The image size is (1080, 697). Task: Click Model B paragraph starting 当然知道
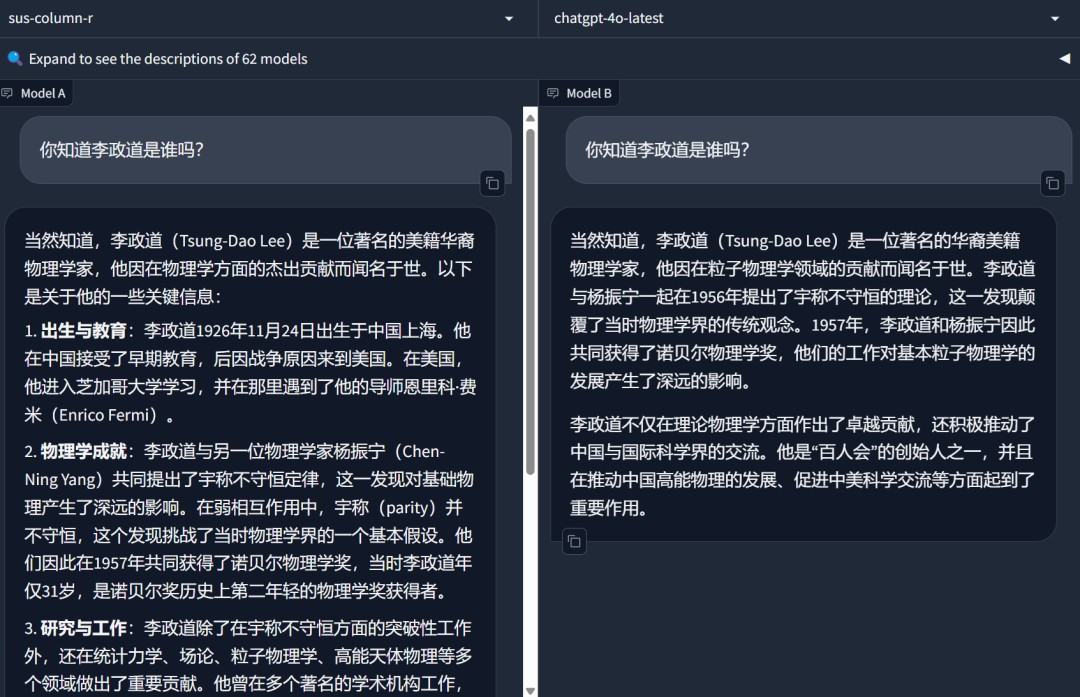pyautogui.click(x=802, y=311)
